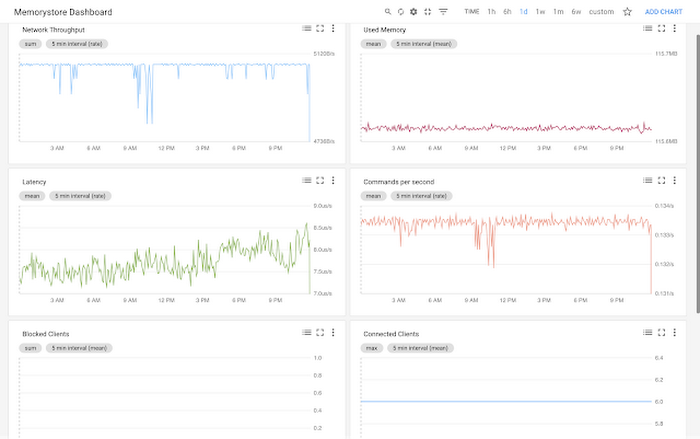The height and width of the screenshot is (439, 700).
Task: Click the vertical scrollbar on right edge
Action: pyautogui.click(x=697, y=174)
